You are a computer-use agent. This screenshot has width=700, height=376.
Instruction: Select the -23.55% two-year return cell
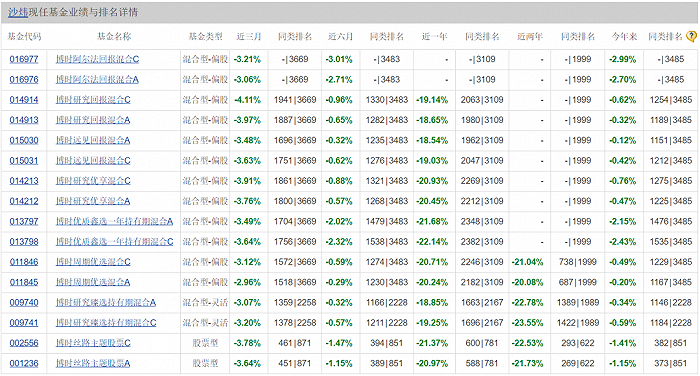point(527,323)
